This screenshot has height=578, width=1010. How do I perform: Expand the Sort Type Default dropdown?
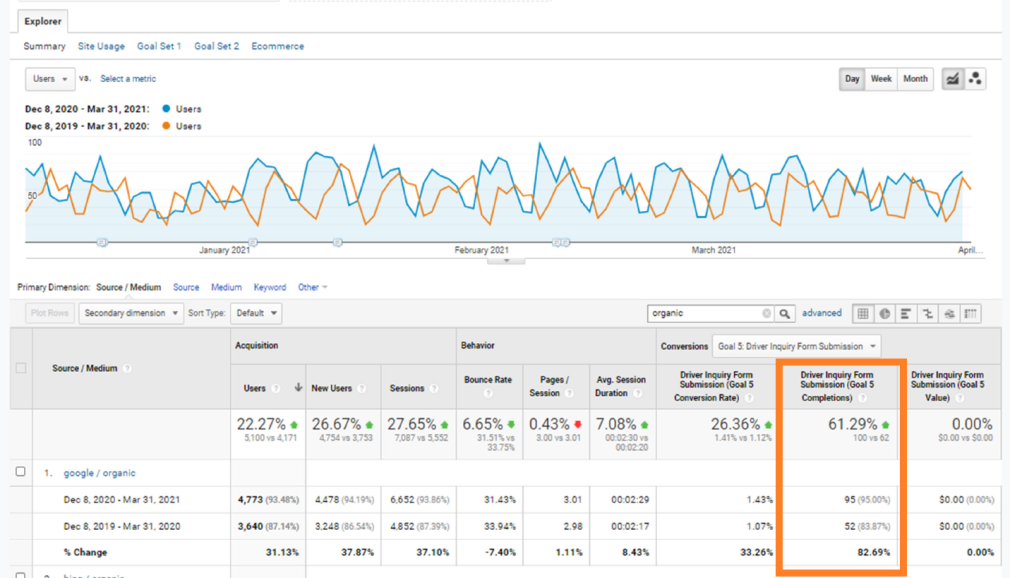point(256,313)
